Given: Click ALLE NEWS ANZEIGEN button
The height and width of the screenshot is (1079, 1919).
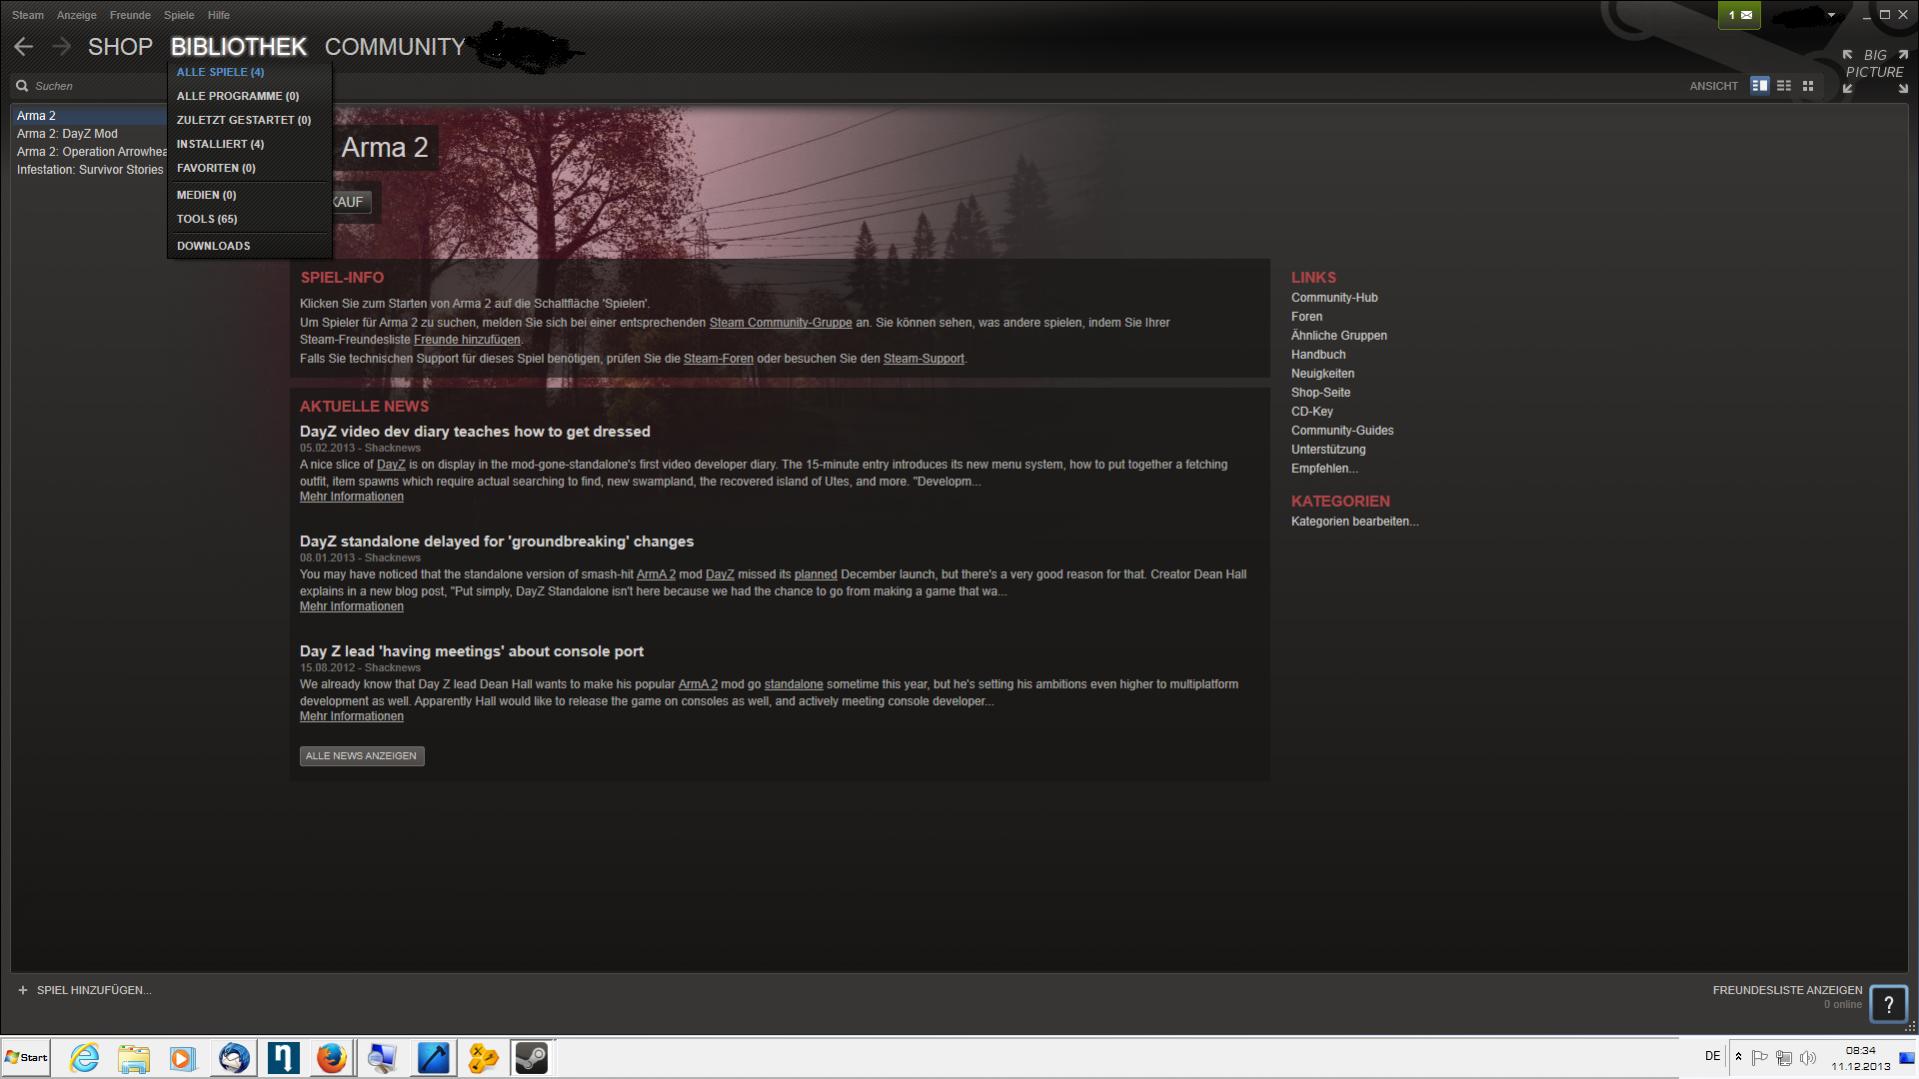Looking at the screenshot, I should [x=362, y=756].
